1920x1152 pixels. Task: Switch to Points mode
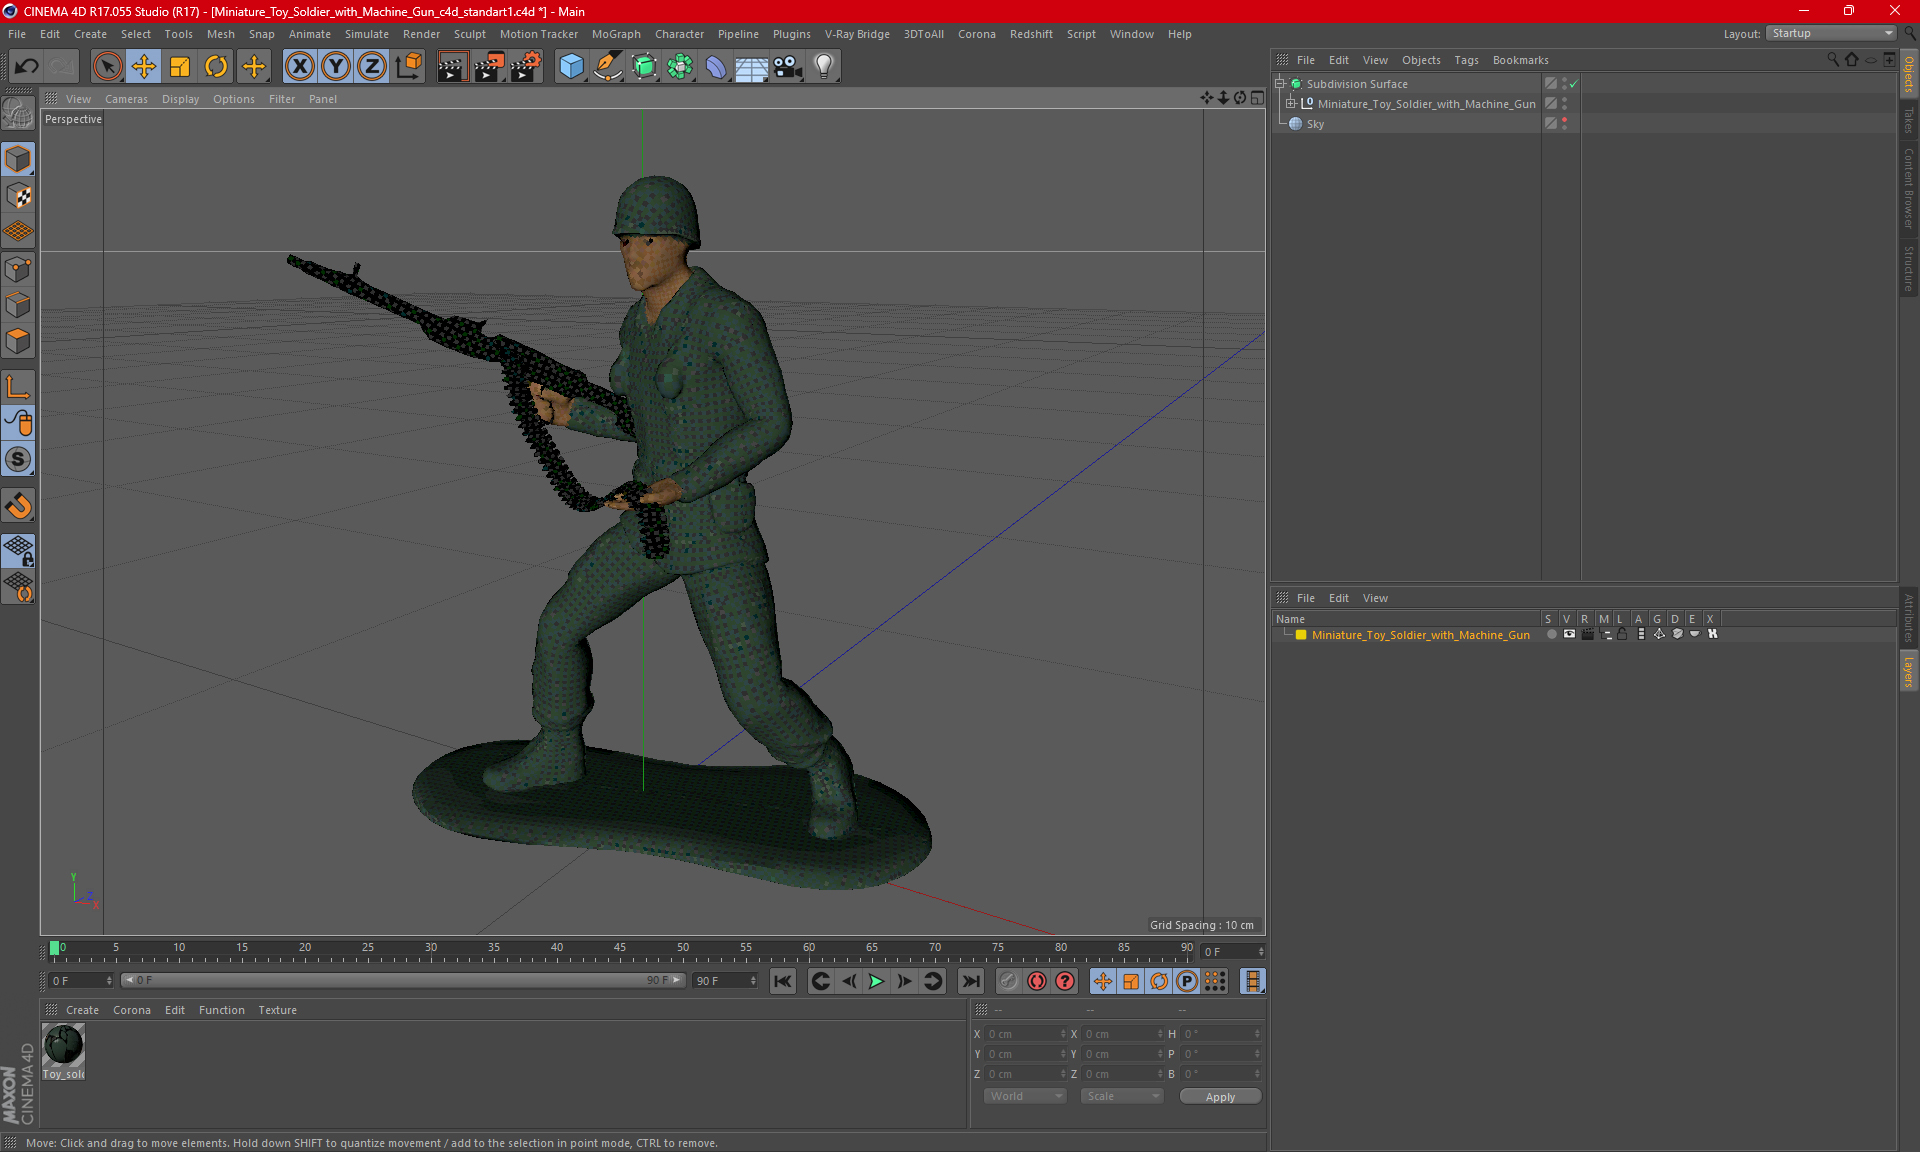(18, 269)
